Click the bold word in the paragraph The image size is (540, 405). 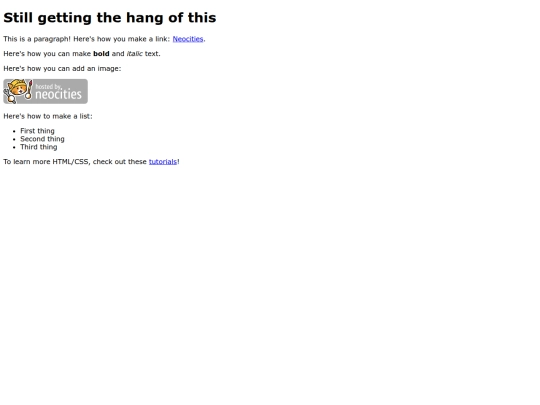[101, 54]
